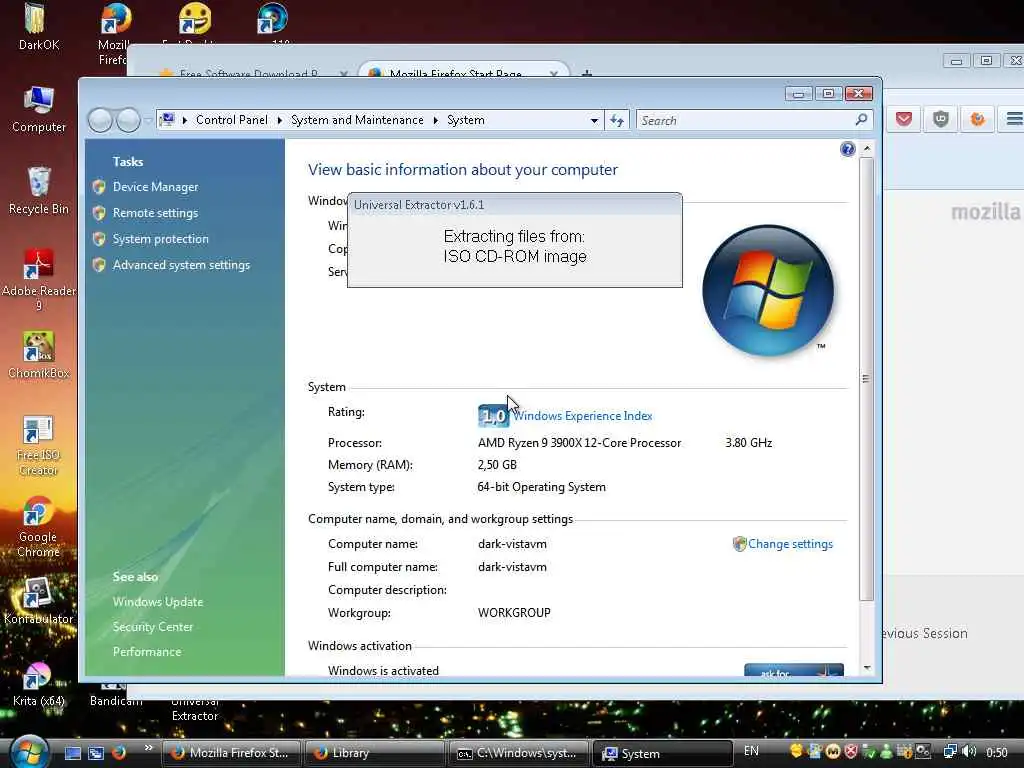
Task: Click the search magnifier icon
Action: pos(861,120)
